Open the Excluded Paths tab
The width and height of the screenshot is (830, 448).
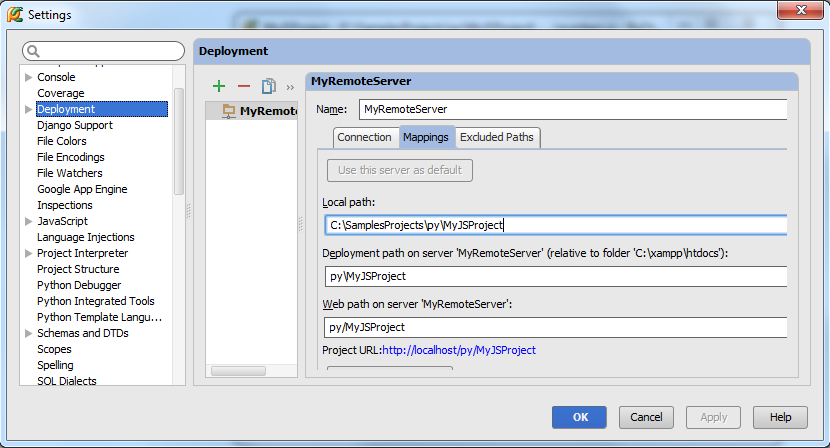point(497,137)
